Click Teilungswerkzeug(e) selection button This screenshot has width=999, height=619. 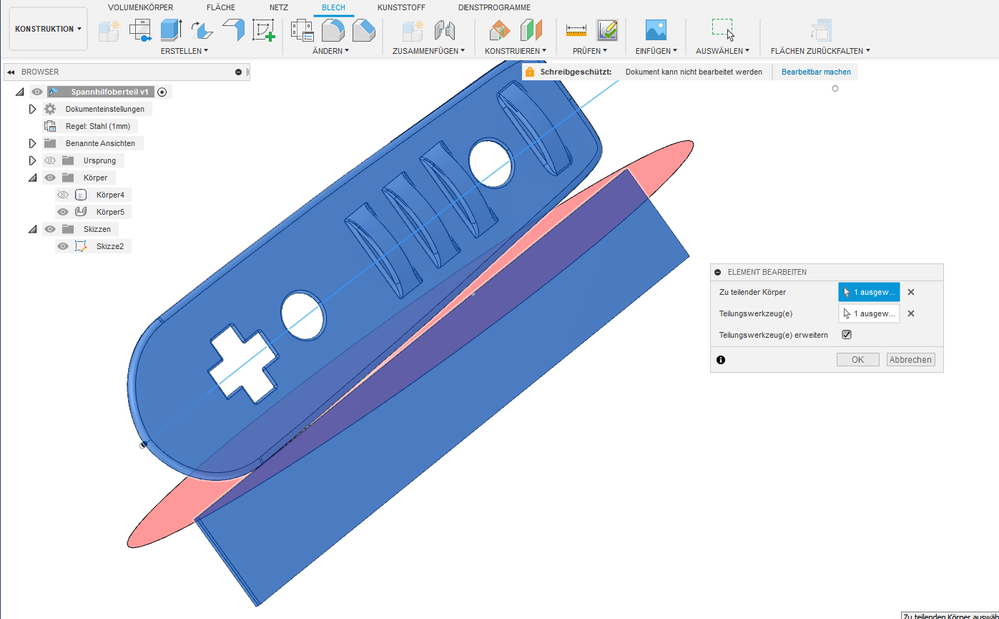tap(869, 313)
